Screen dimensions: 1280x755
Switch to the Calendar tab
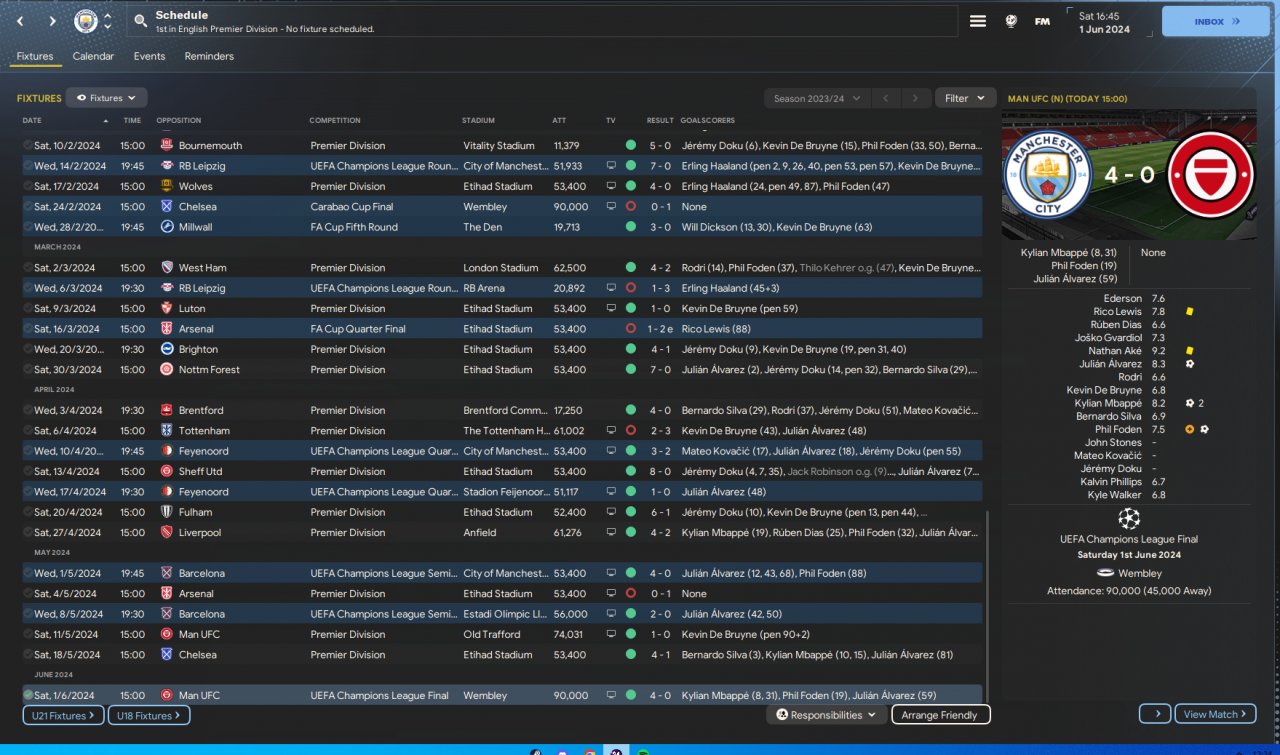[x=93, y=57]
